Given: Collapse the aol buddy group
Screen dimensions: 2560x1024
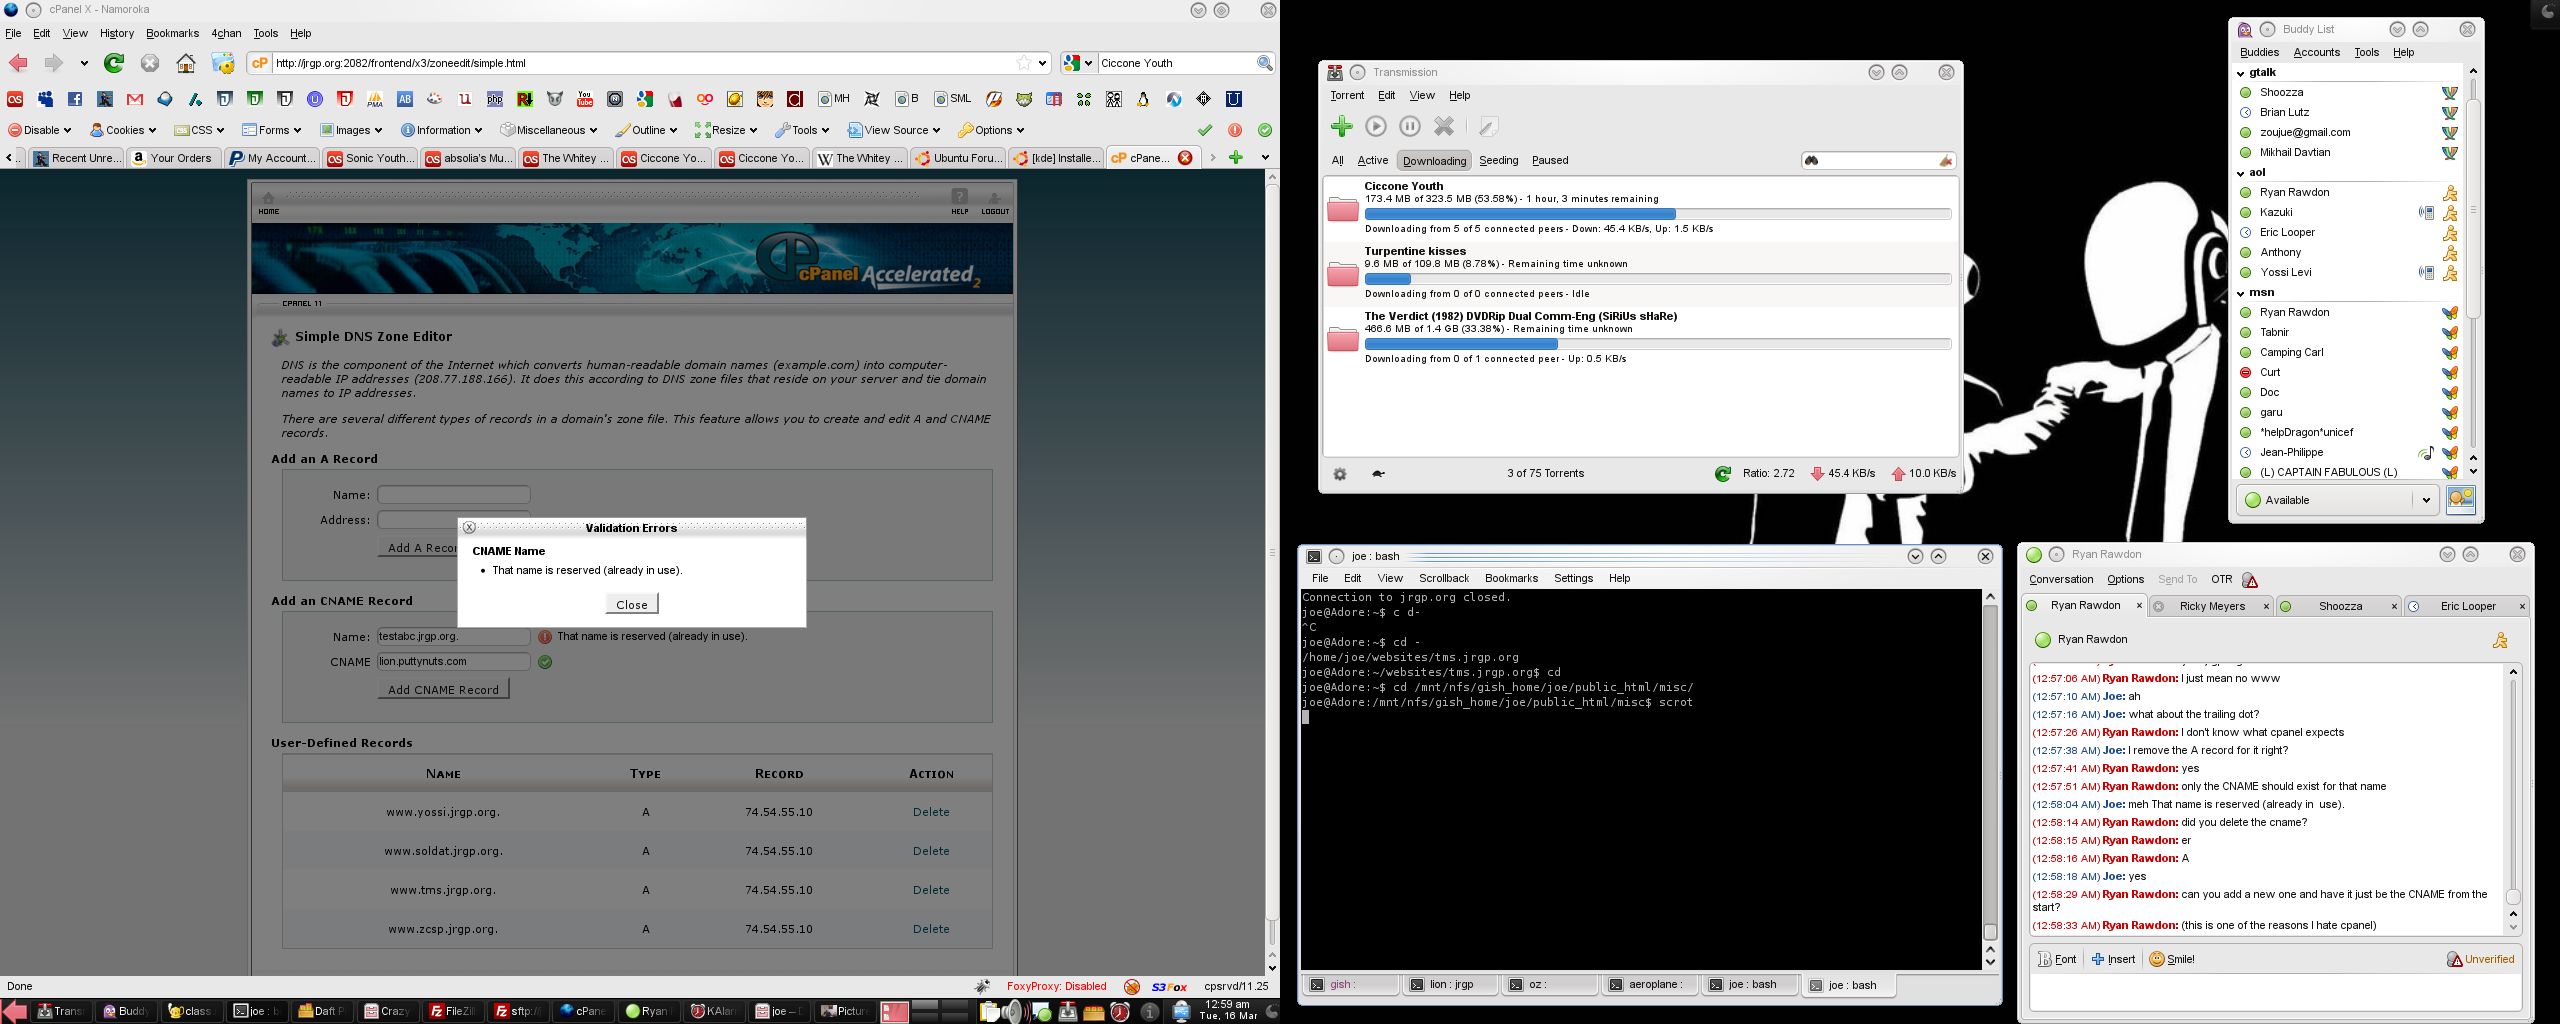Looking at the screenshot, I should click(2241, 172).
